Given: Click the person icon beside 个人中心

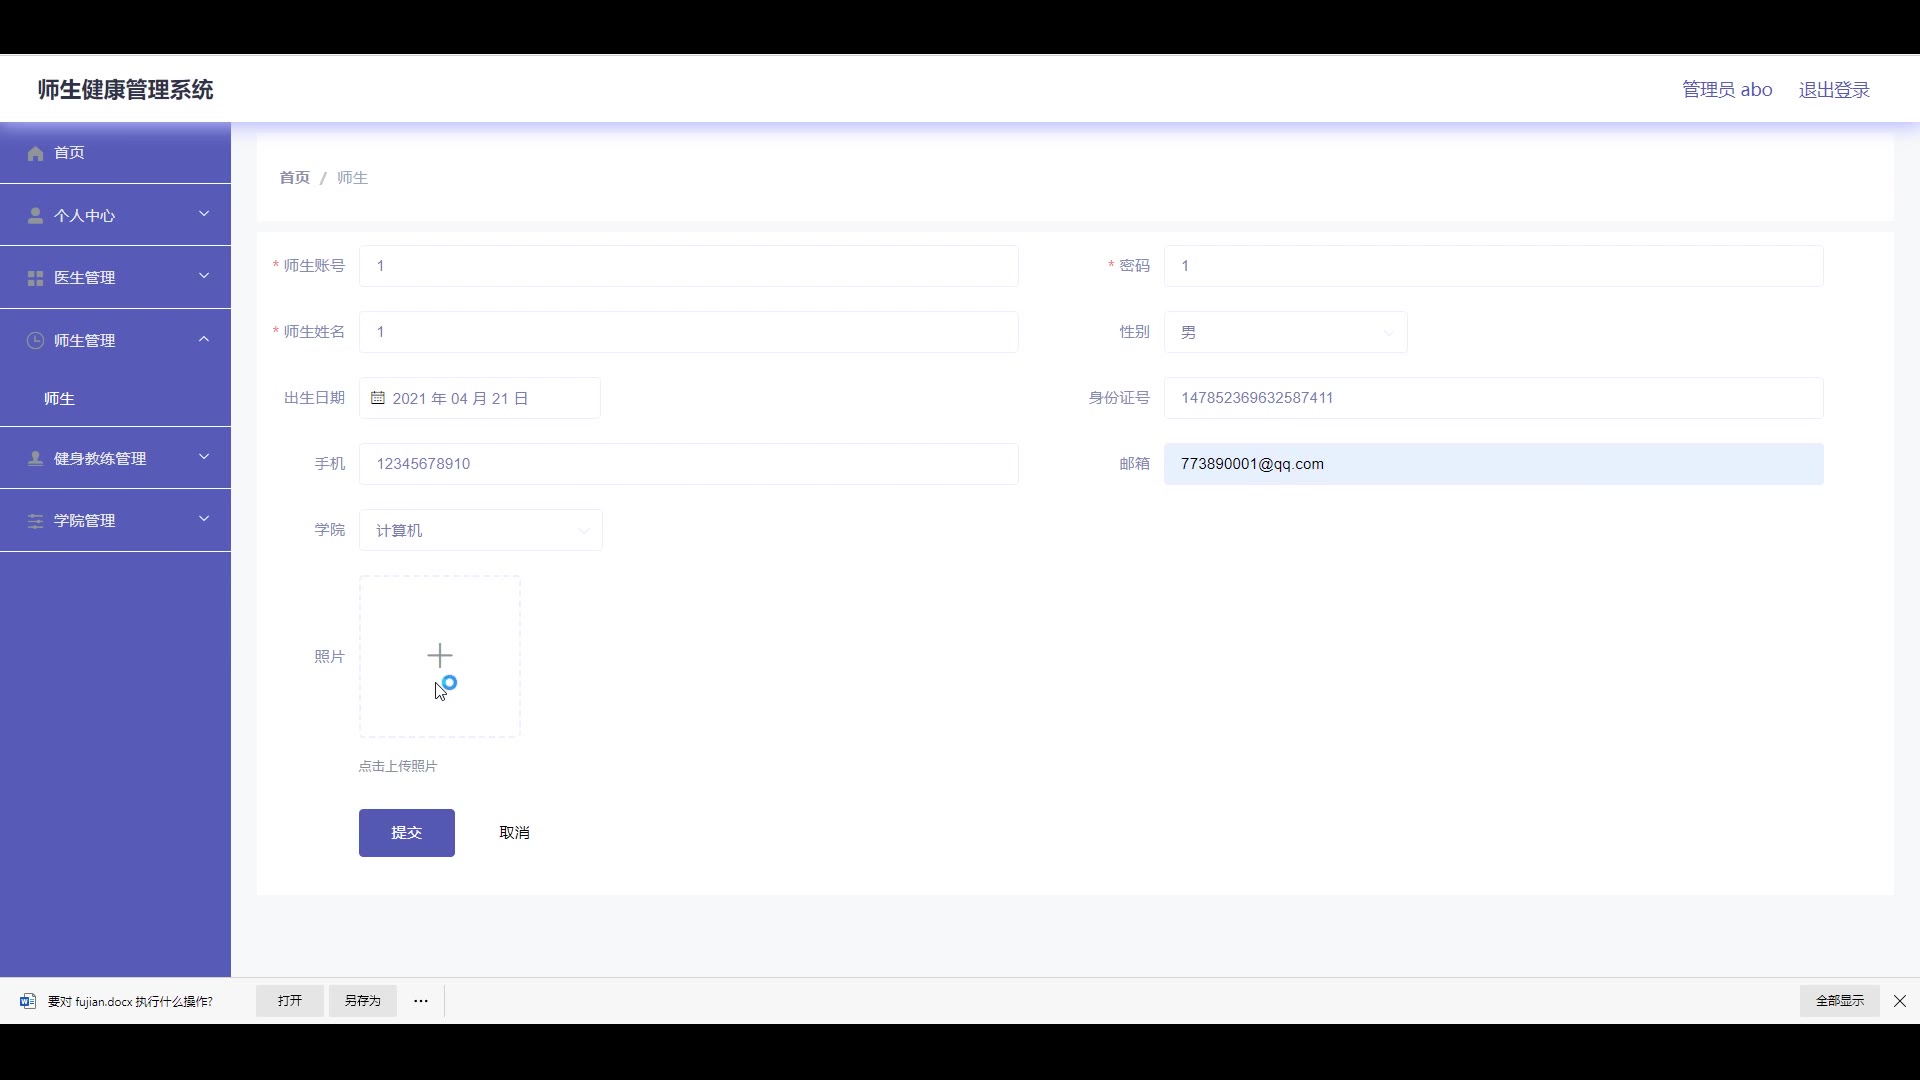Looking at the screenshot, I should click(36, 216).
